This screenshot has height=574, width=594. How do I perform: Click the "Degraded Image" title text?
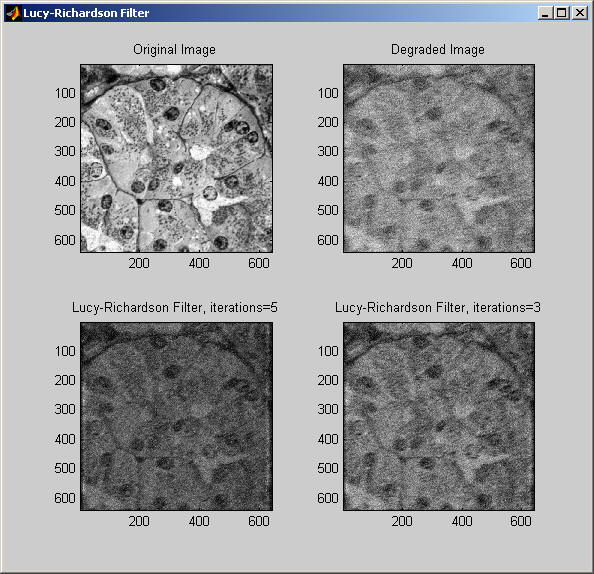tap(438, 50)
